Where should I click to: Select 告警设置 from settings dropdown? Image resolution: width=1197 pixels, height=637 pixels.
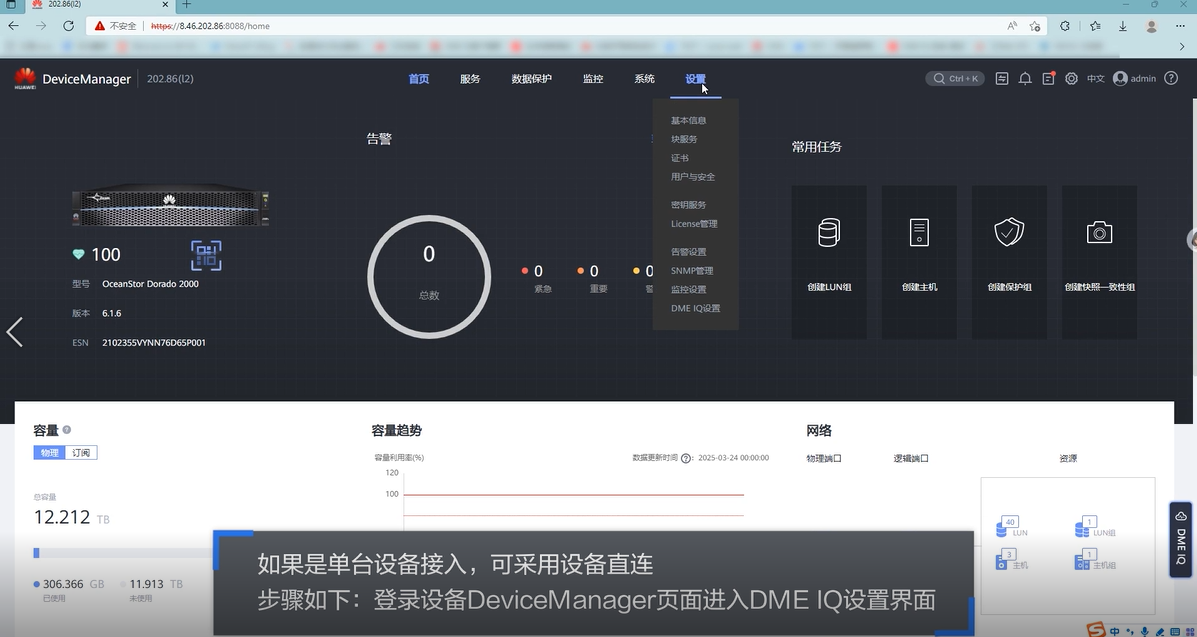point(689,252)
